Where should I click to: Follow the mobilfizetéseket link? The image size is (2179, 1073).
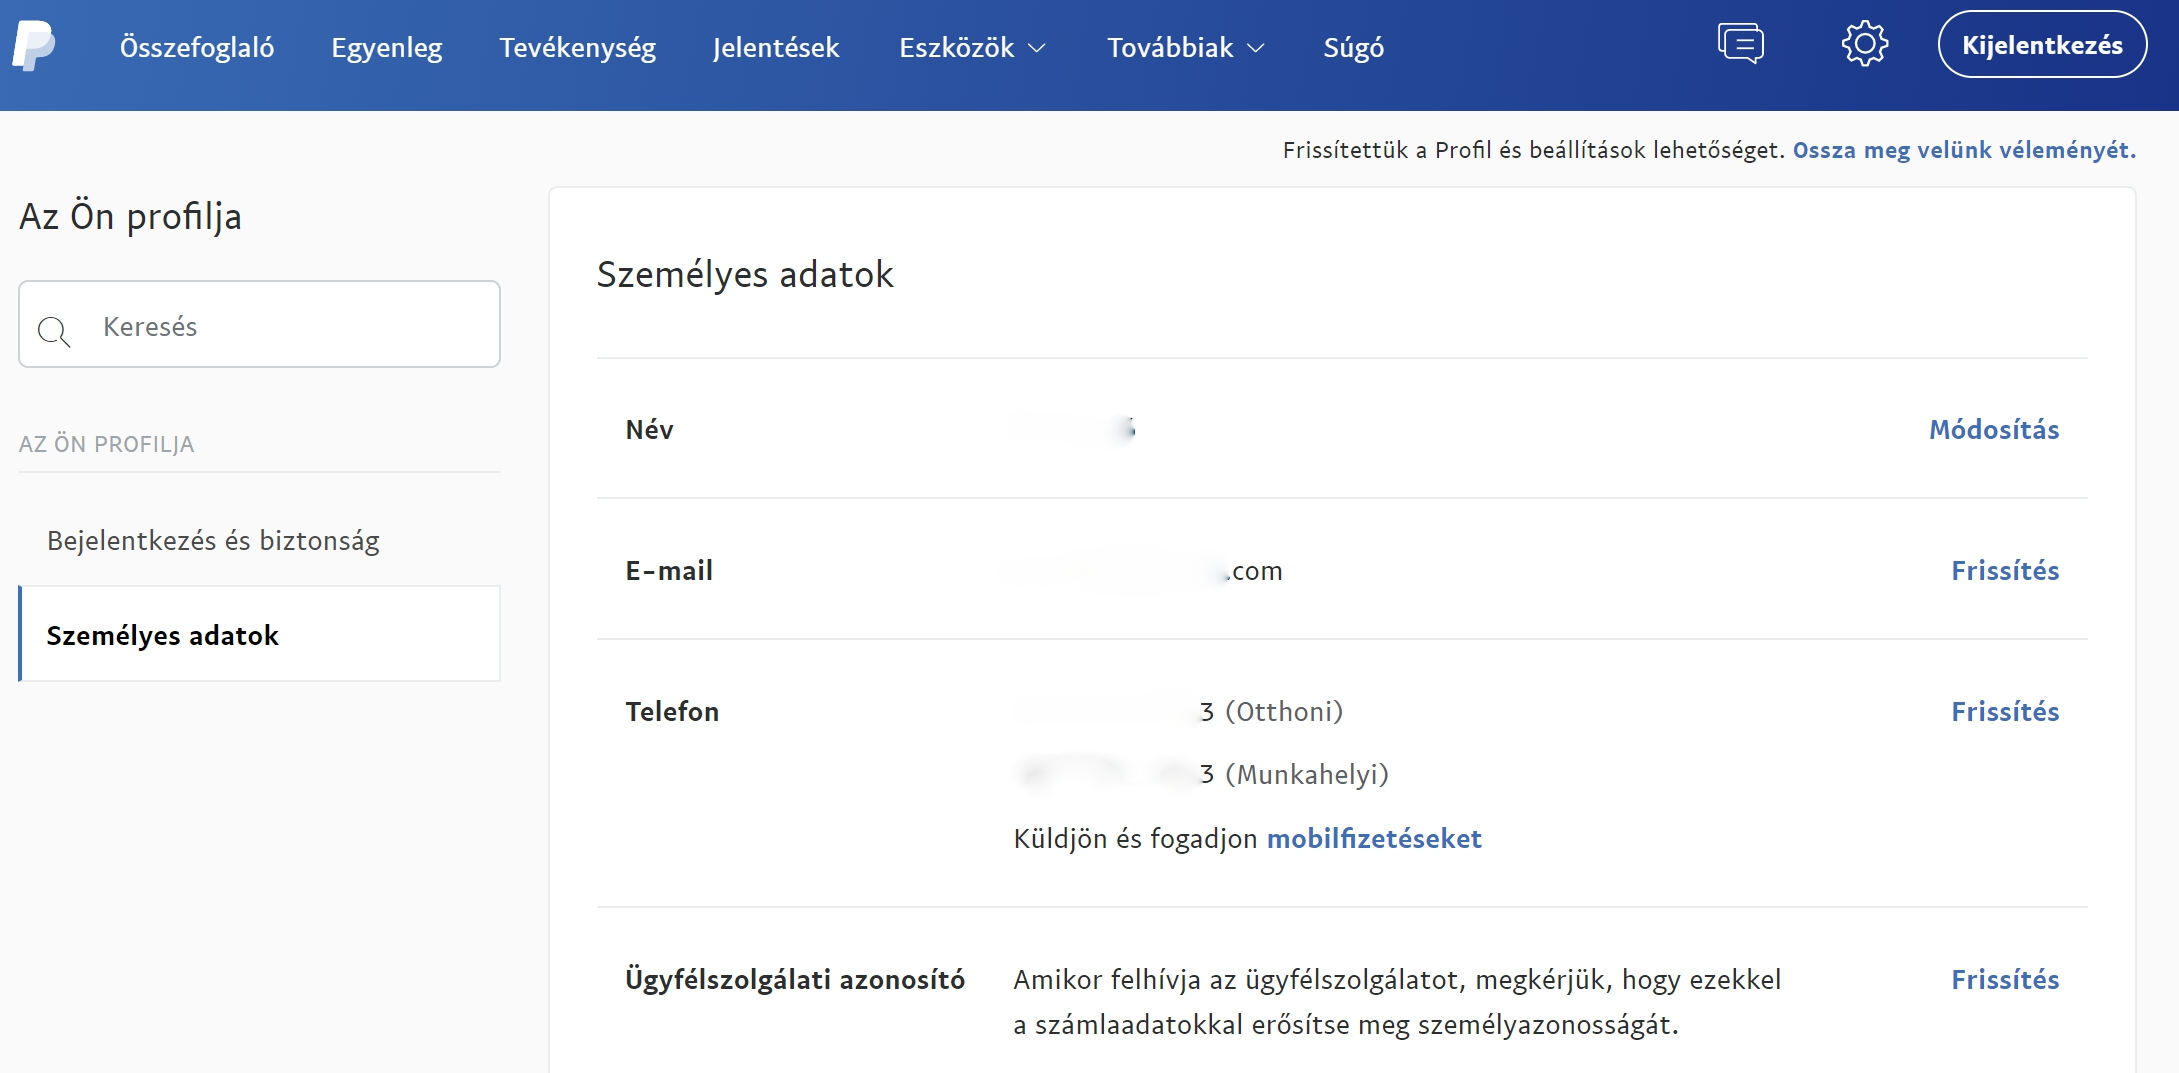pos(1373,838)
